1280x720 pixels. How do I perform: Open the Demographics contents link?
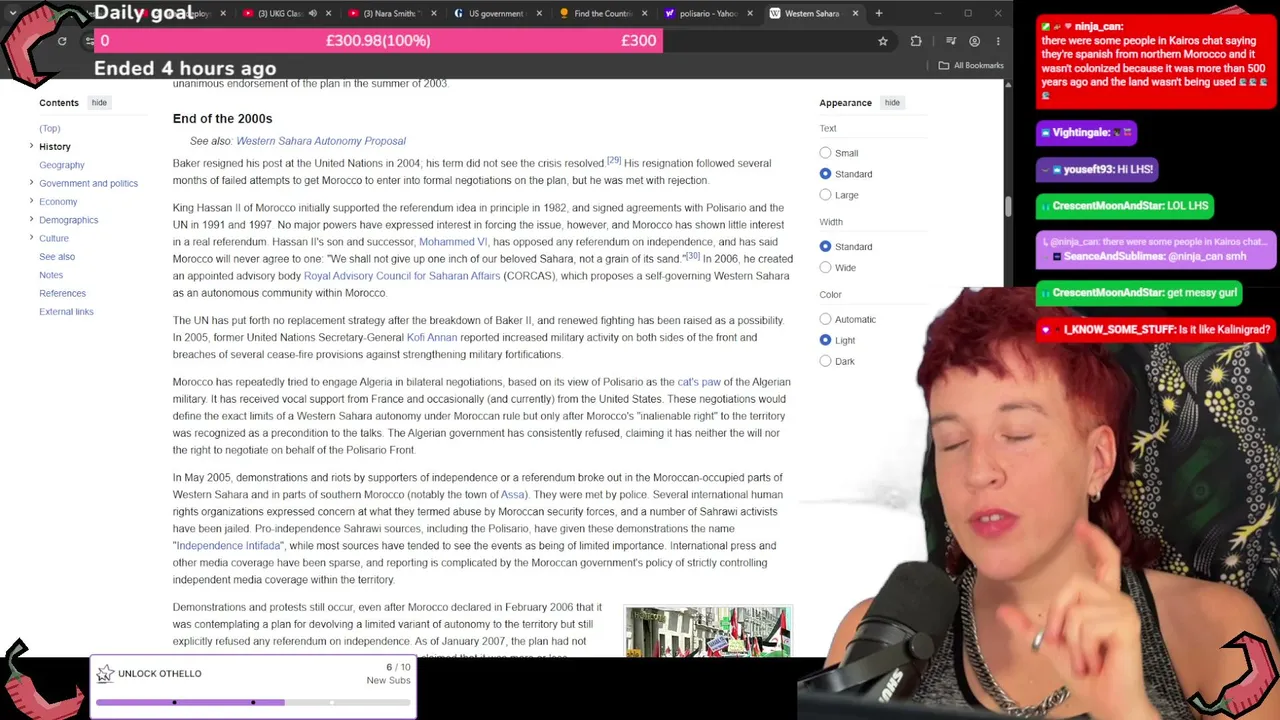click(69, 220)
